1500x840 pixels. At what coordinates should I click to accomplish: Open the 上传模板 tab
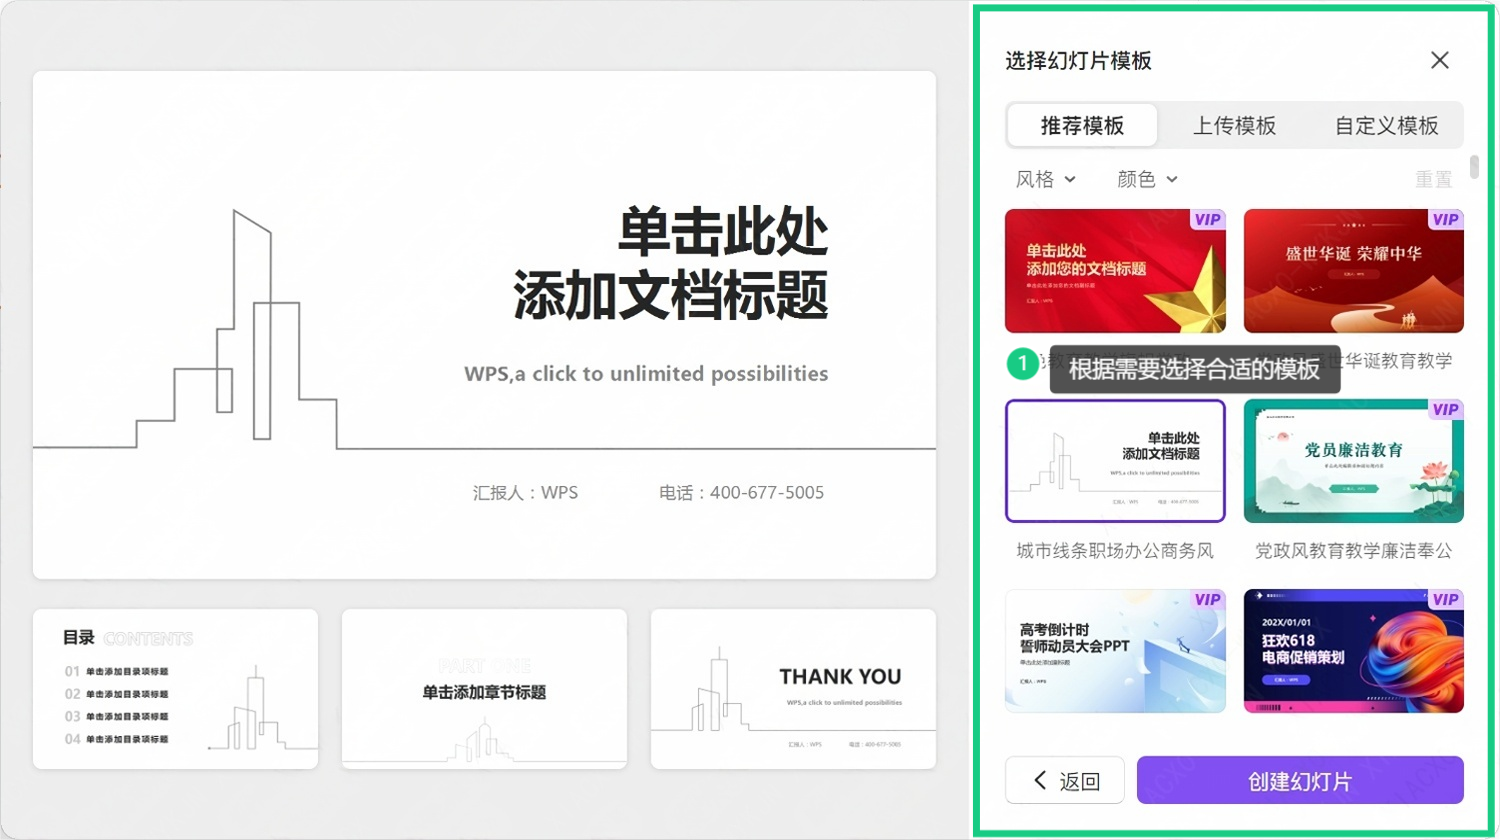(1234, 125)
